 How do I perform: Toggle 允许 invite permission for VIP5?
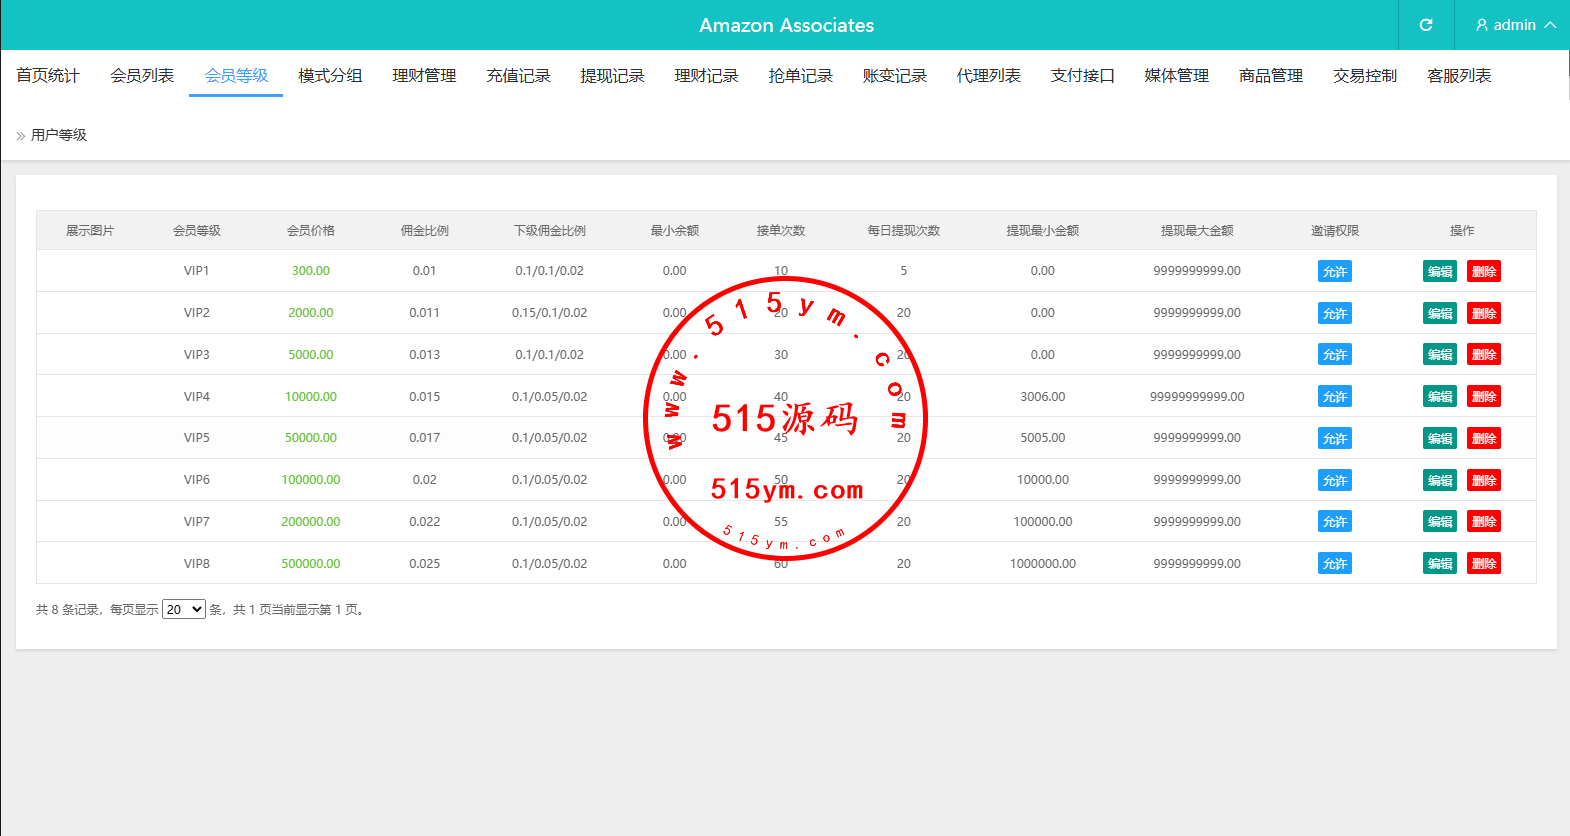pos(1334,438)
